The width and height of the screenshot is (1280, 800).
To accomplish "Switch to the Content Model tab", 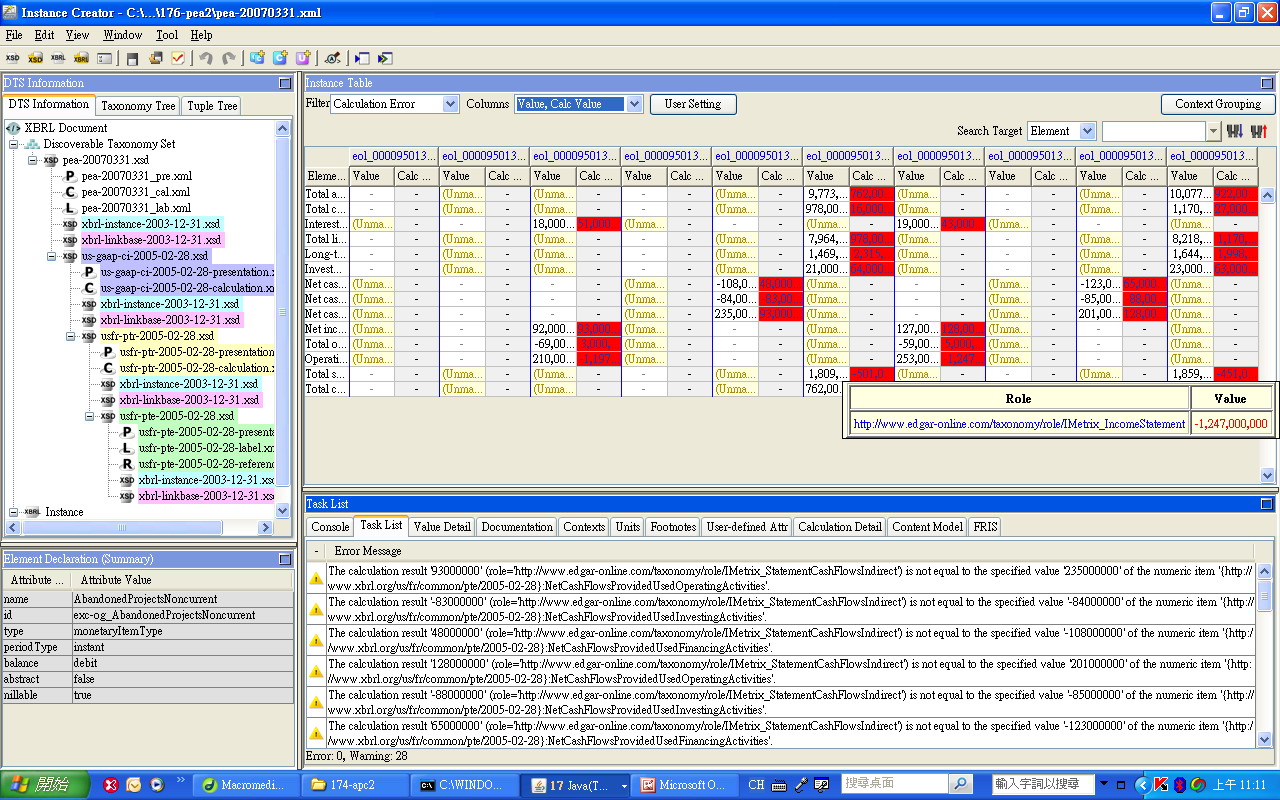I will pyautogui.click(x=927, y=526).
